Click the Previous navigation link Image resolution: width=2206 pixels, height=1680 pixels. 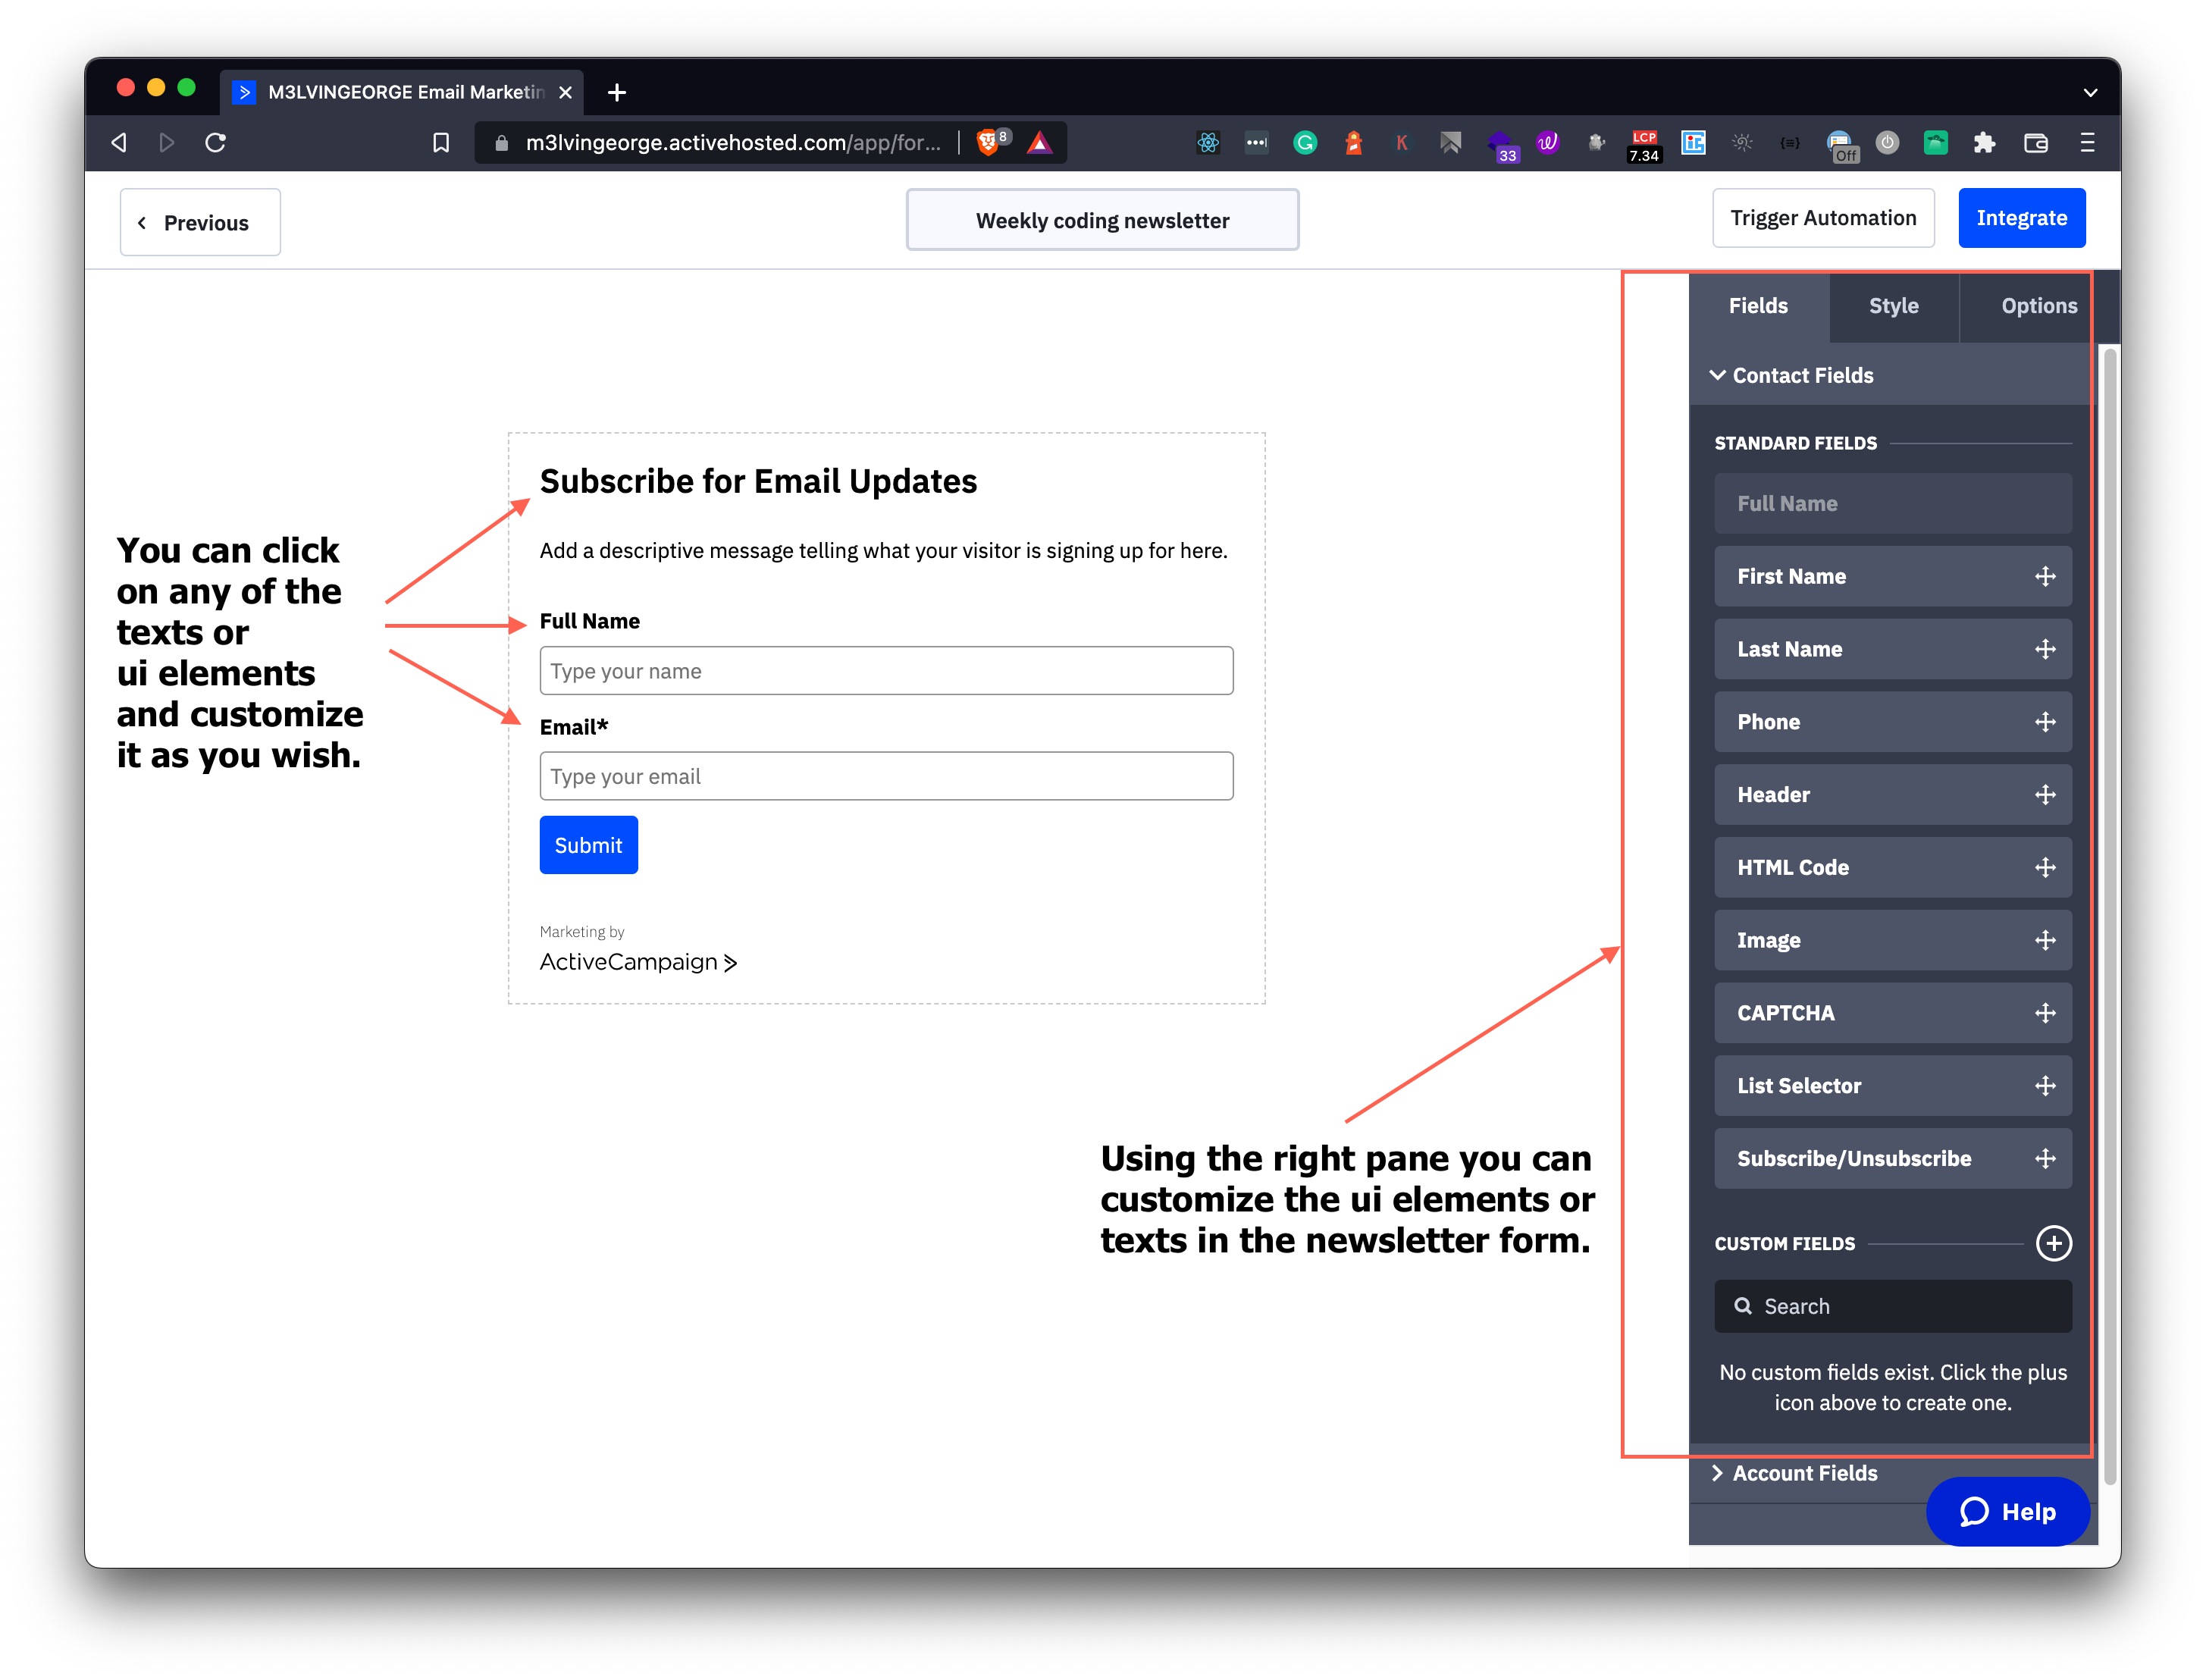[199, 221]
